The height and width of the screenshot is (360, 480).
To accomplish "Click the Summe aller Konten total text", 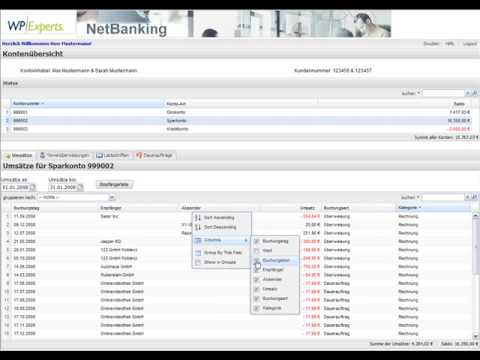I will pos(446,137).
